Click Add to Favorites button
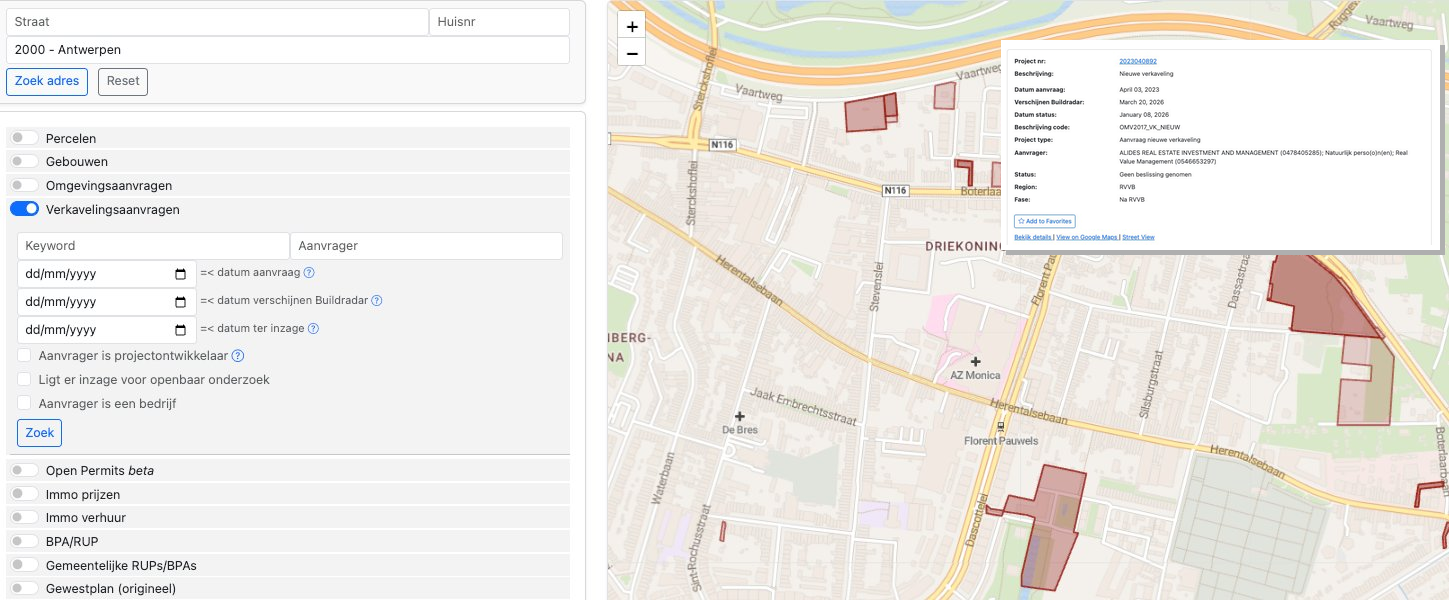Image resolution: width=1449 pixels, height=600 pixels. [1045, 221]
